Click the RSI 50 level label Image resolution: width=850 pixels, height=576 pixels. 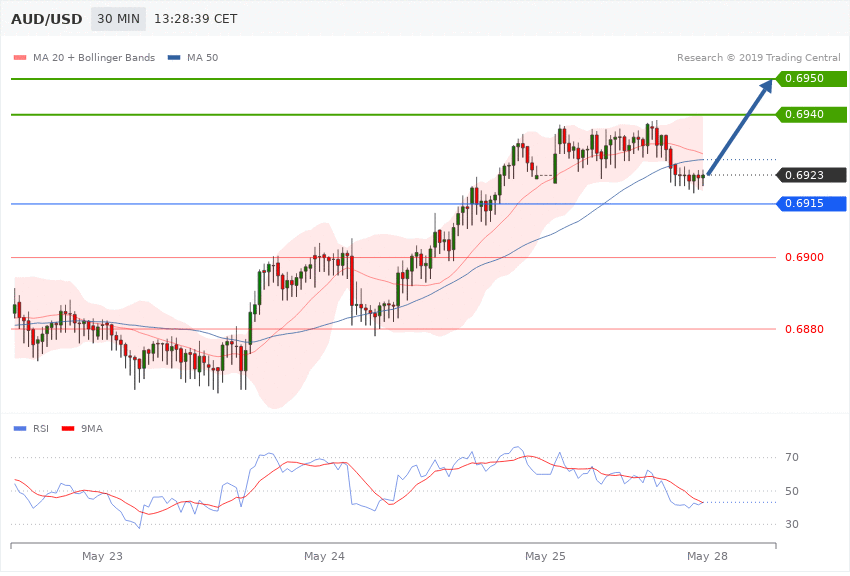[x=792, y=491]
